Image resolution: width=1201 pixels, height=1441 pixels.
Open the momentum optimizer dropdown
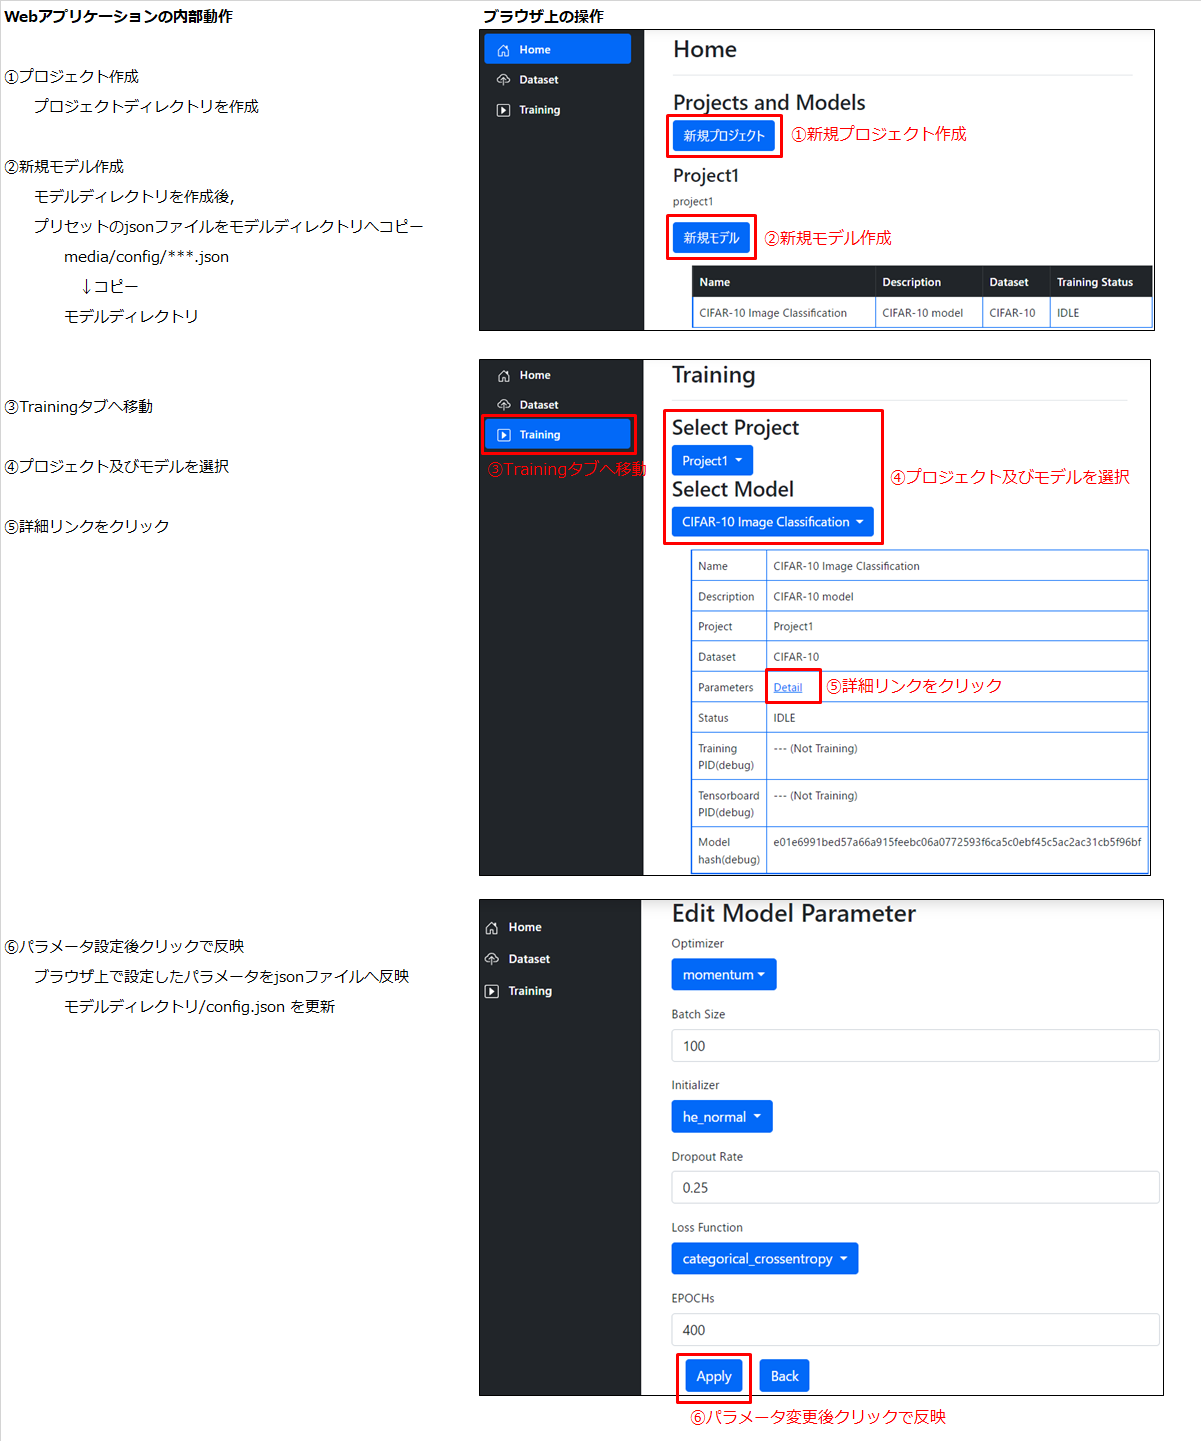point(724,975)
